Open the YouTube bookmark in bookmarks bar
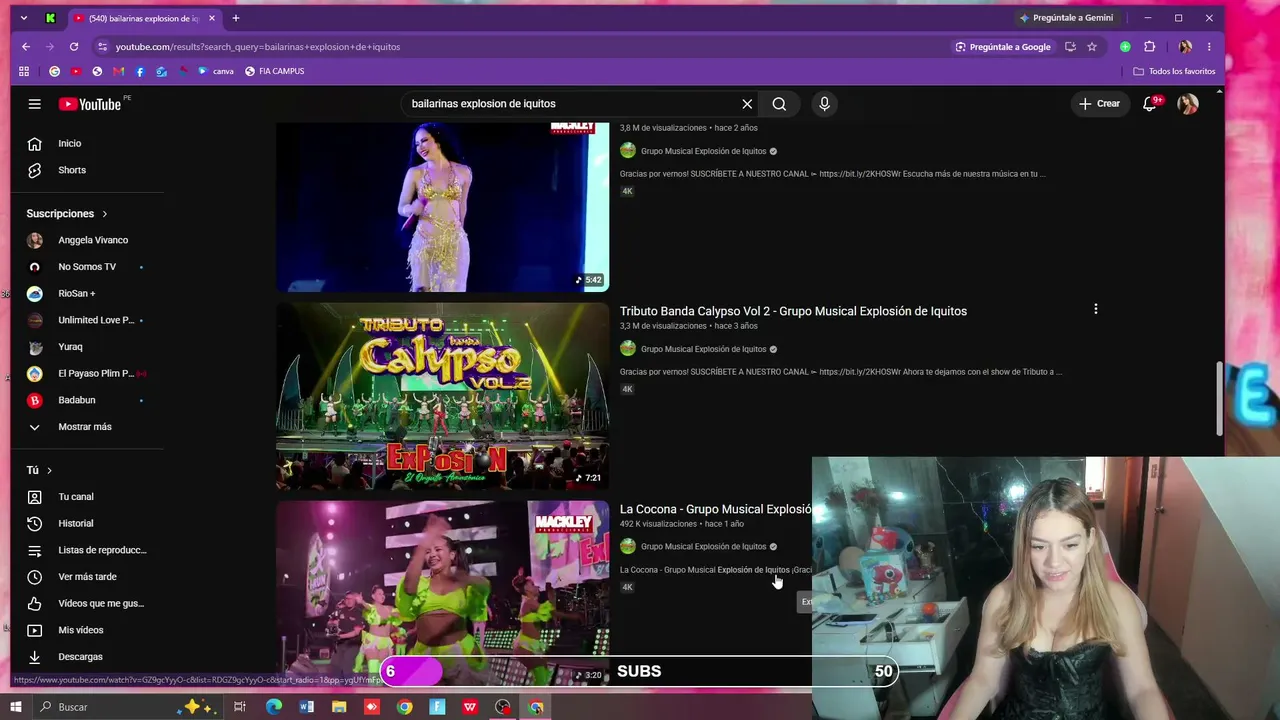 (76, 72)
